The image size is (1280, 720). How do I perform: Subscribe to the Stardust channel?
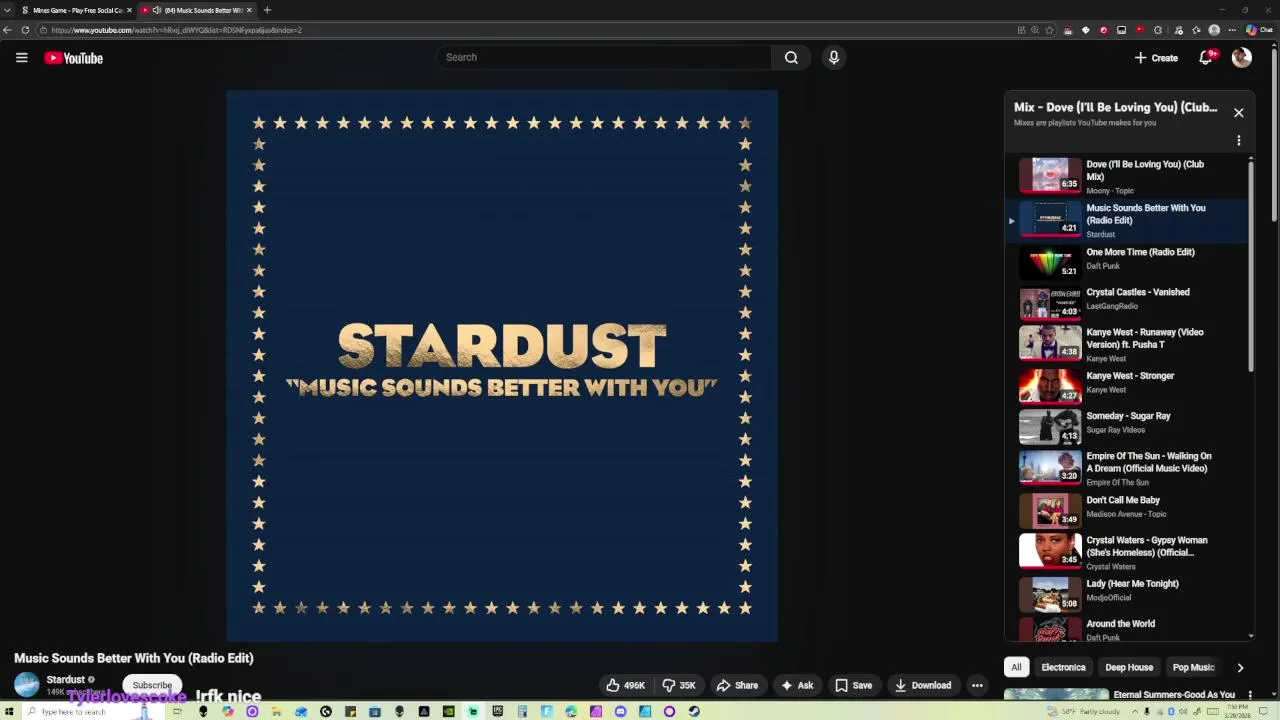[x=152, y=685]
